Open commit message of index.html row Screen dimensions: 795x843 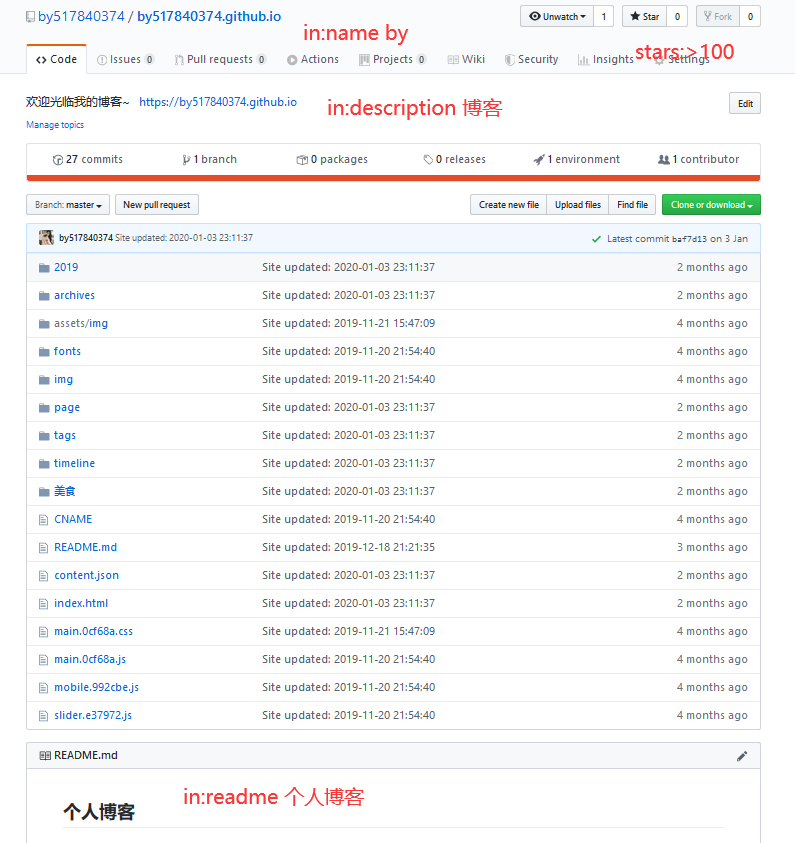coord(348,603)
